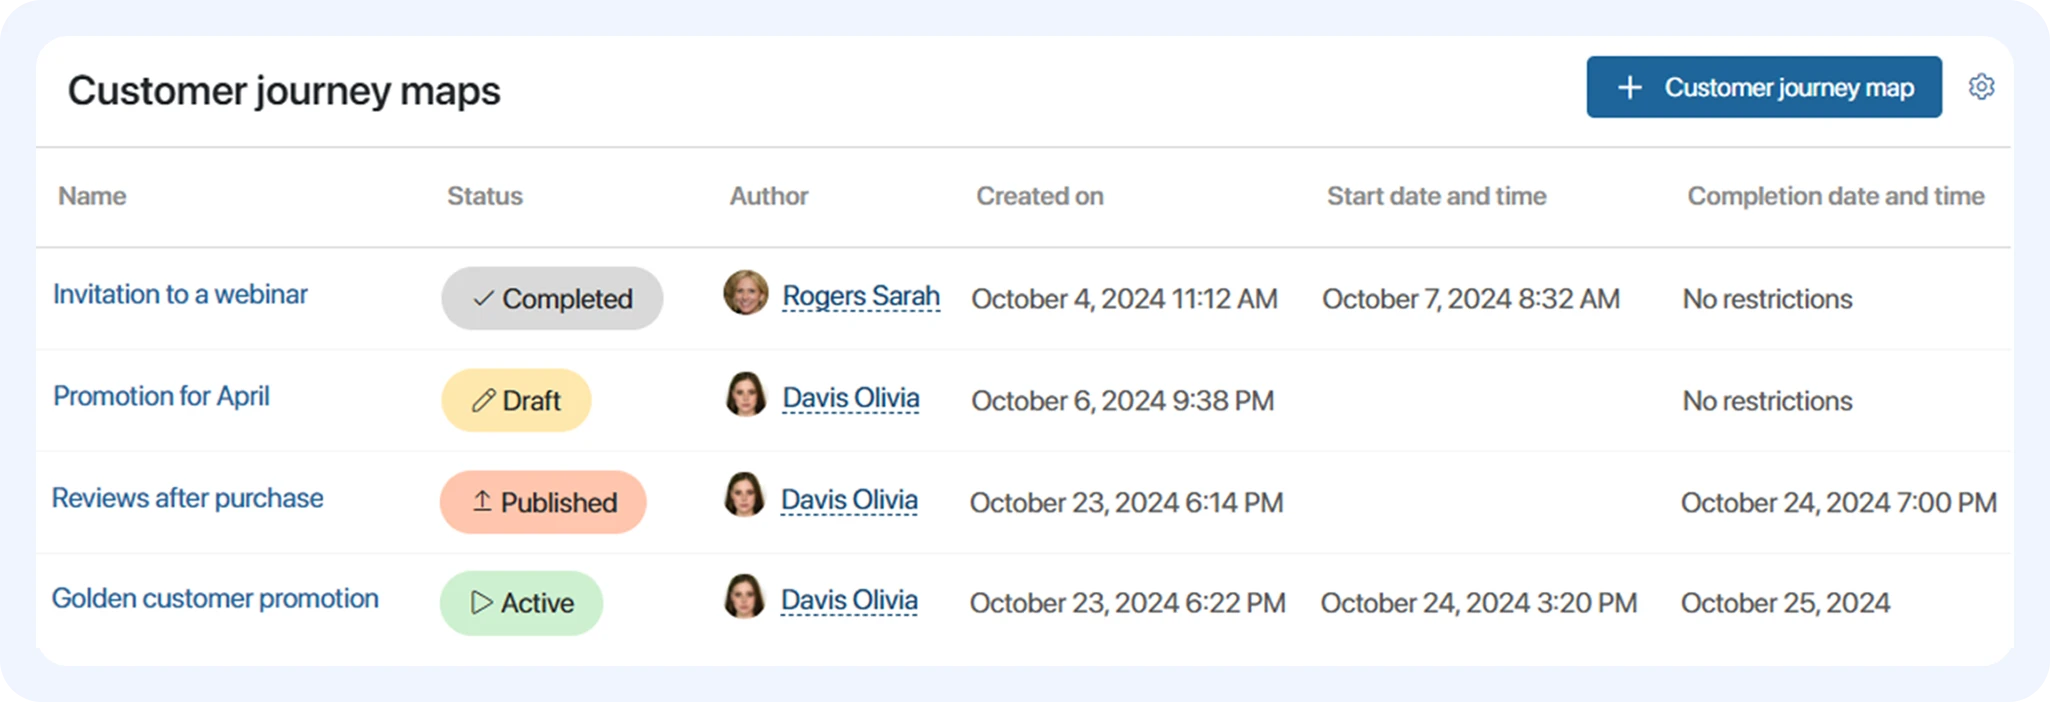Image resolution: width=2050 pixels, height=702 pixels.
Task: Sort by Start date and time header
Action: pyautogui.click(x=1436, y=196)
